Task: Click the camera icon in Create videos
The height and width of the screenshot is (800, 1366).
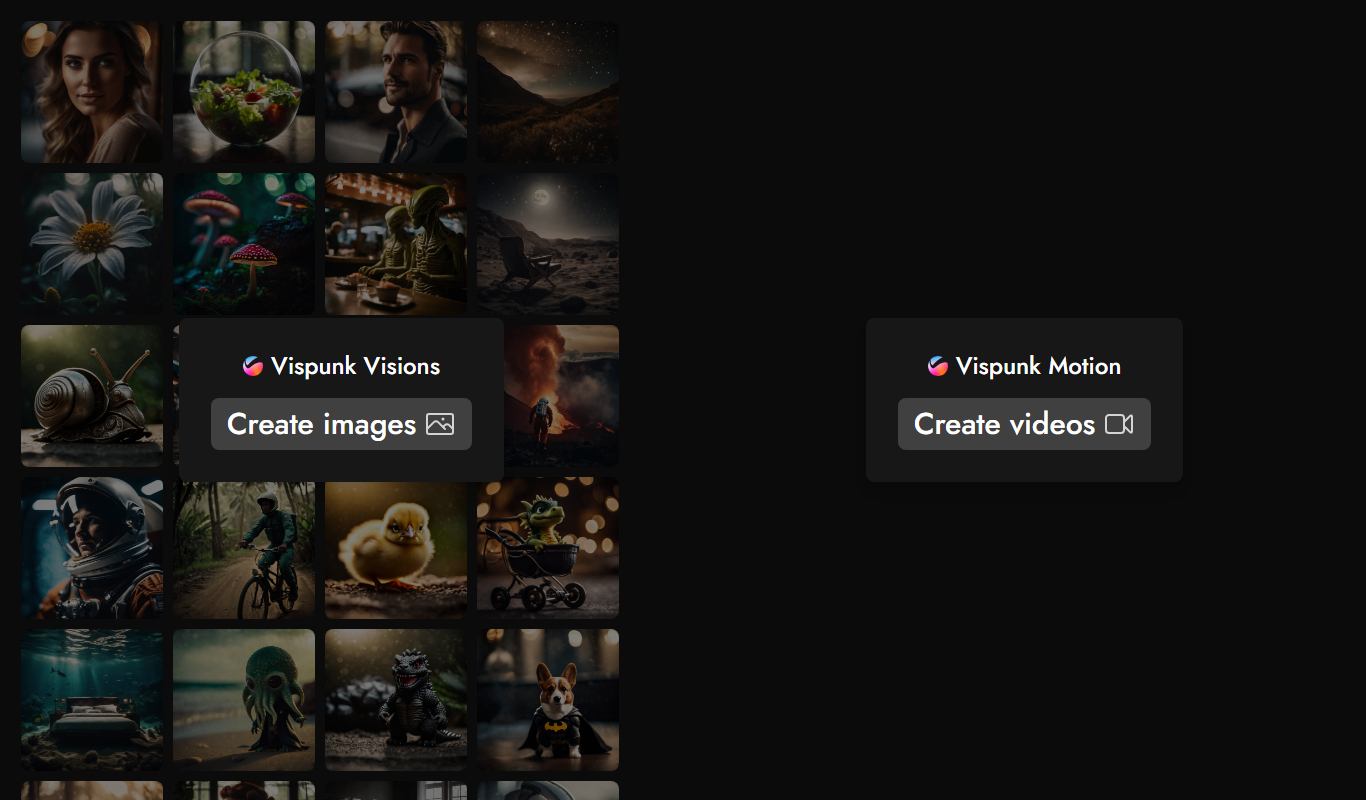Action: click(x=1119, y=424)
